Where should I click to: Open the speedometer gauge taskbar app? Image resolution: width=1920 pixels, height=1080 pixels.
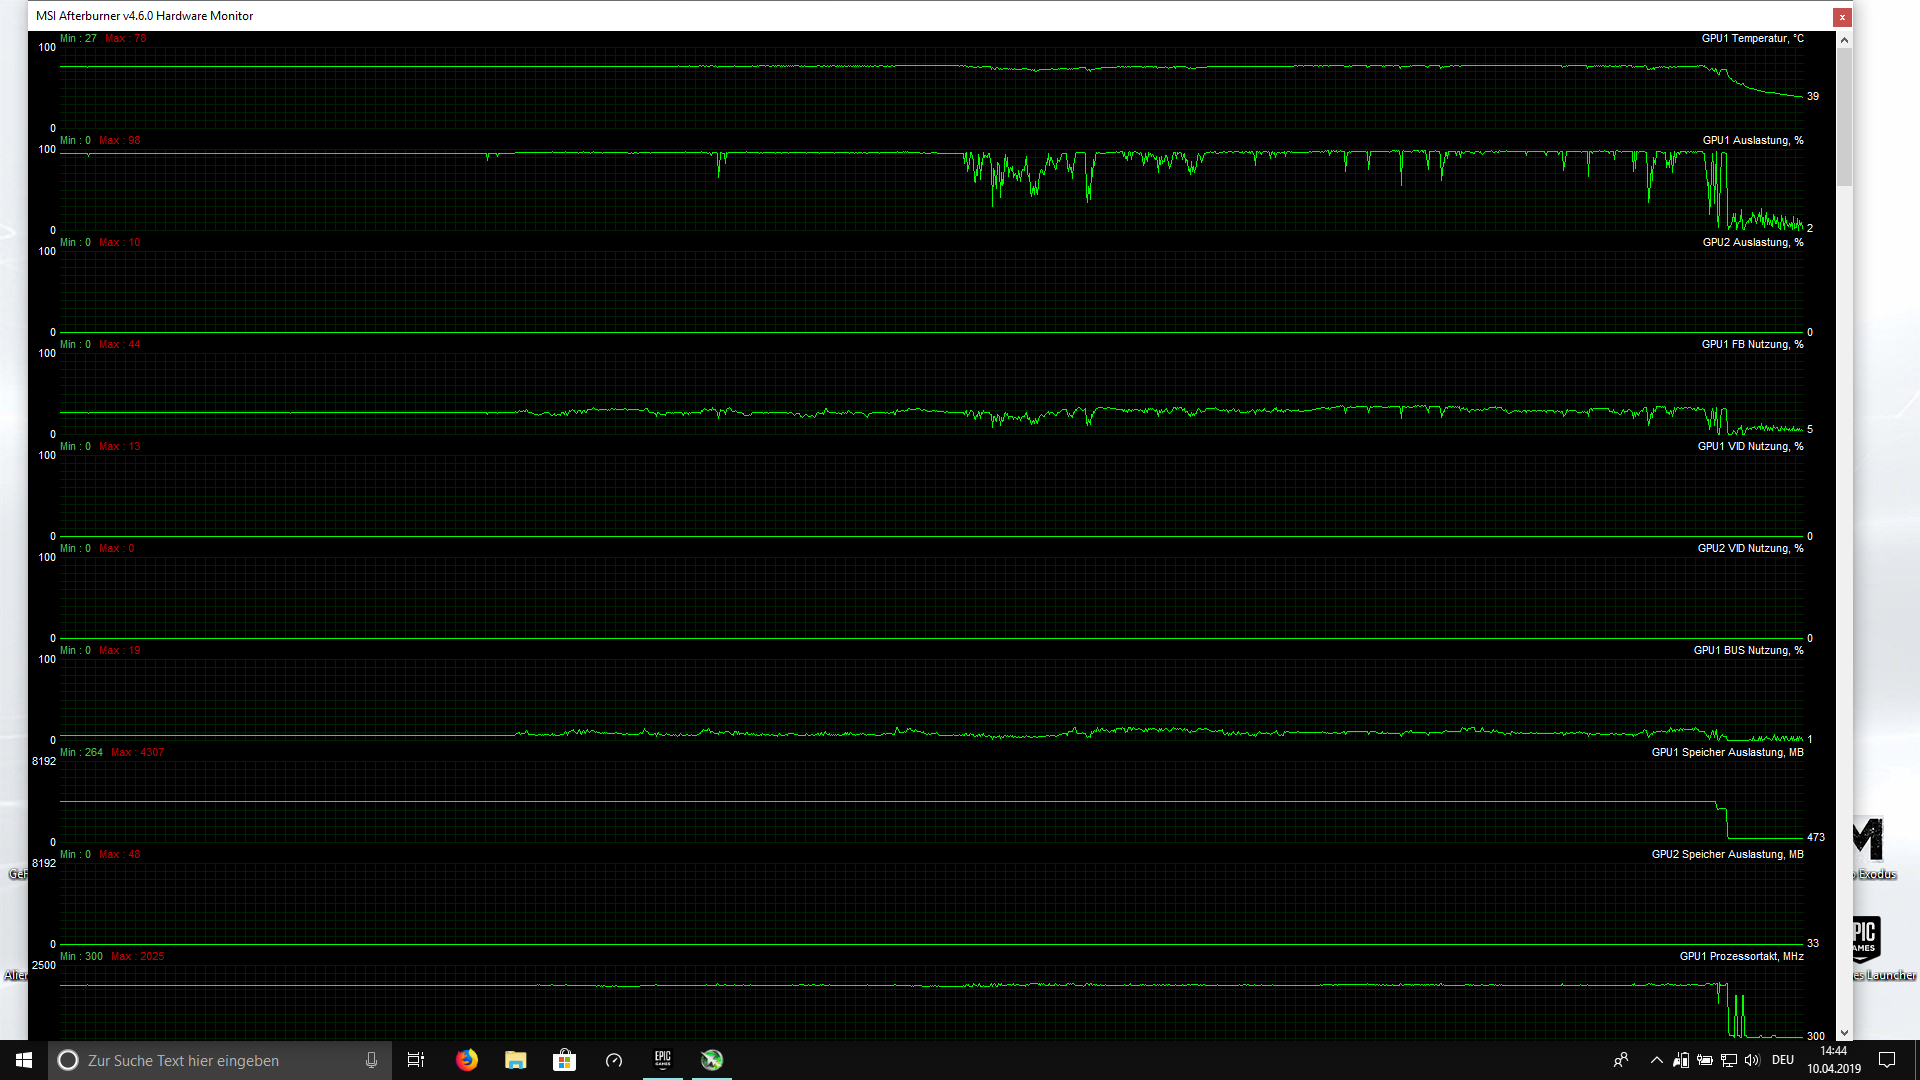tap(614, 1060)
